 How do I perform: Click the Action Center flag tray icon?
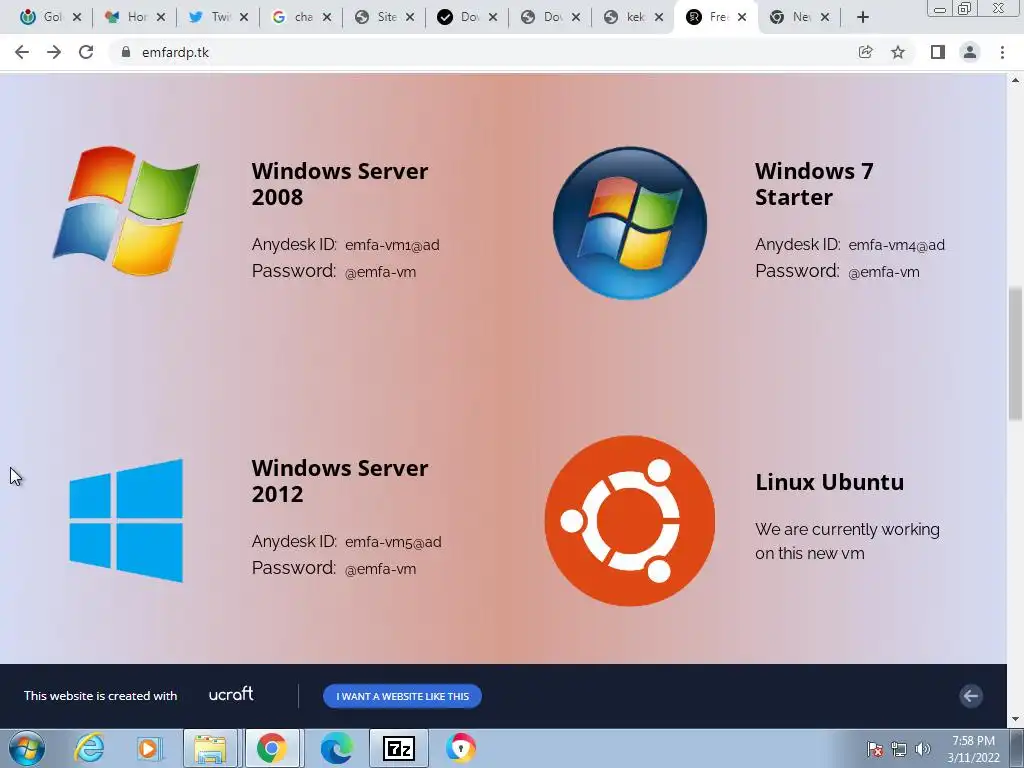click(874, 749)
